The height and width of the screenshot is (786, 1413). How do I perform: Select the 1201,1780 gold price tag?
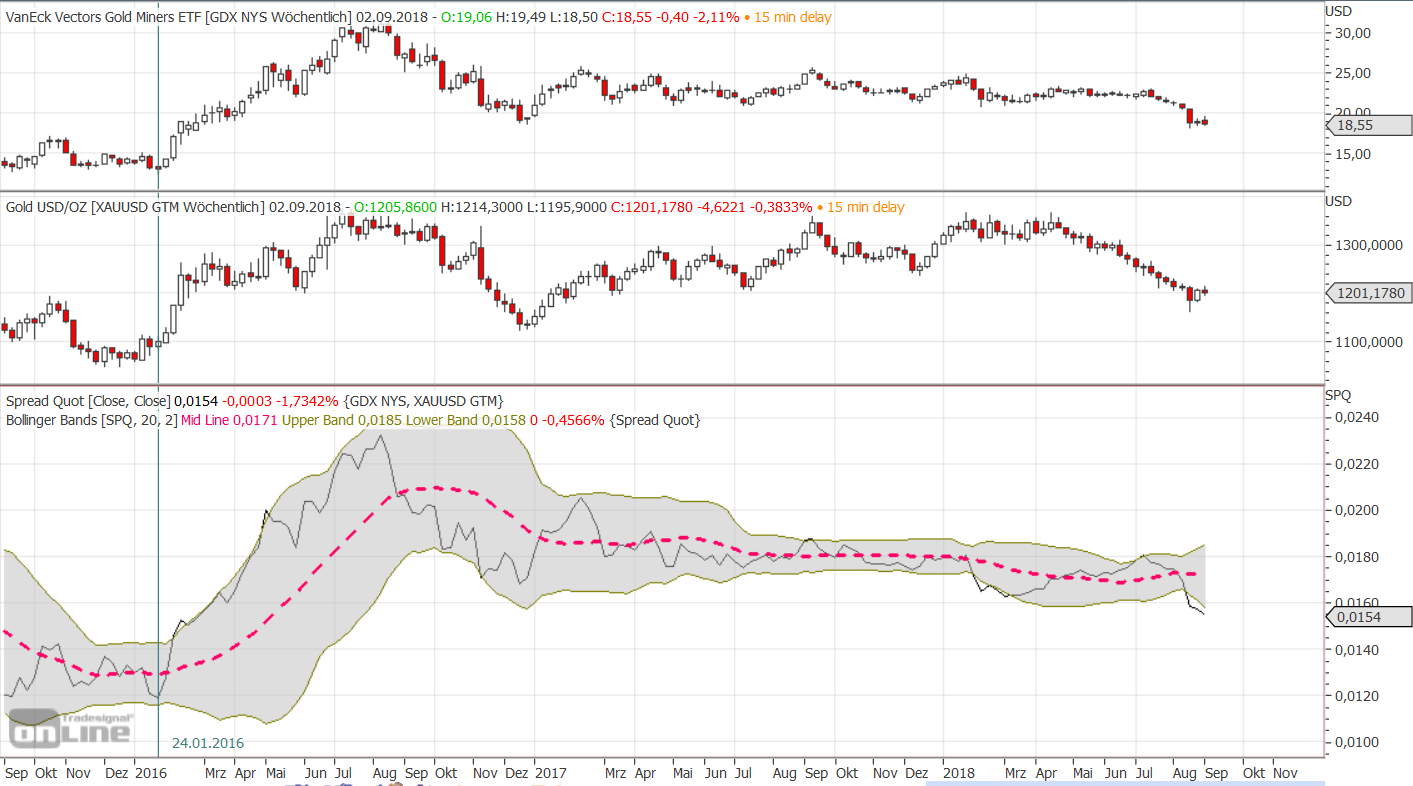tap(1368, 293)
